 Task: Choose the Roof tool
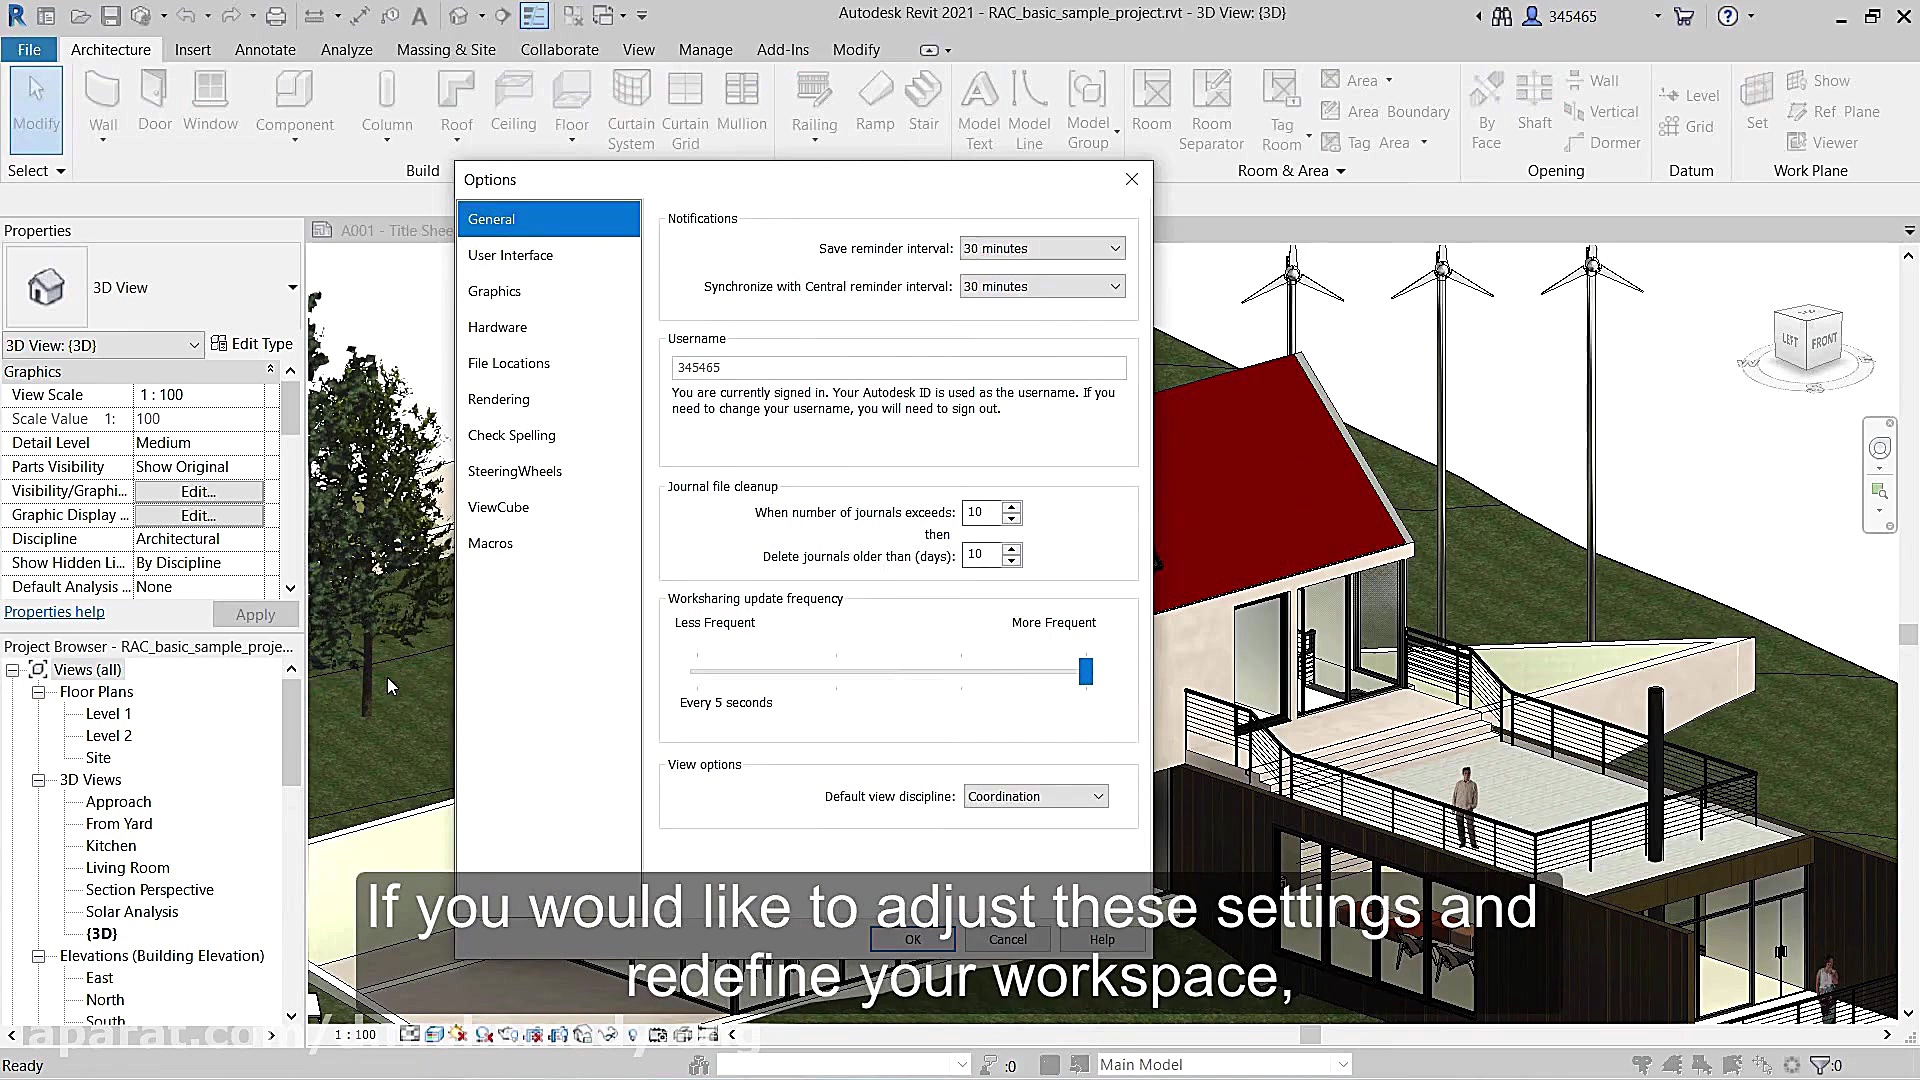[456, 105]
